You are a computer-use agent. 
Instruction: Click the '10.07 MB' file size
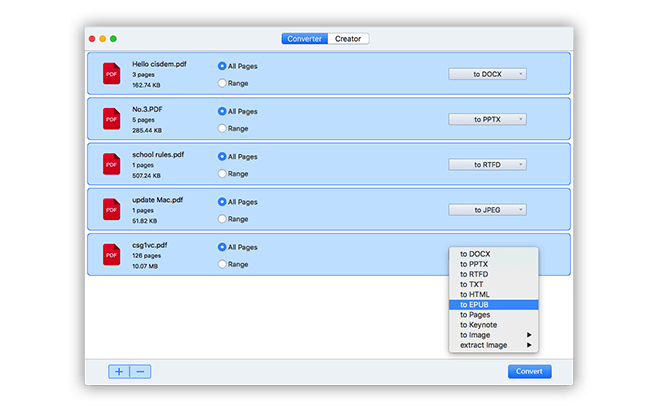point(145,266)
